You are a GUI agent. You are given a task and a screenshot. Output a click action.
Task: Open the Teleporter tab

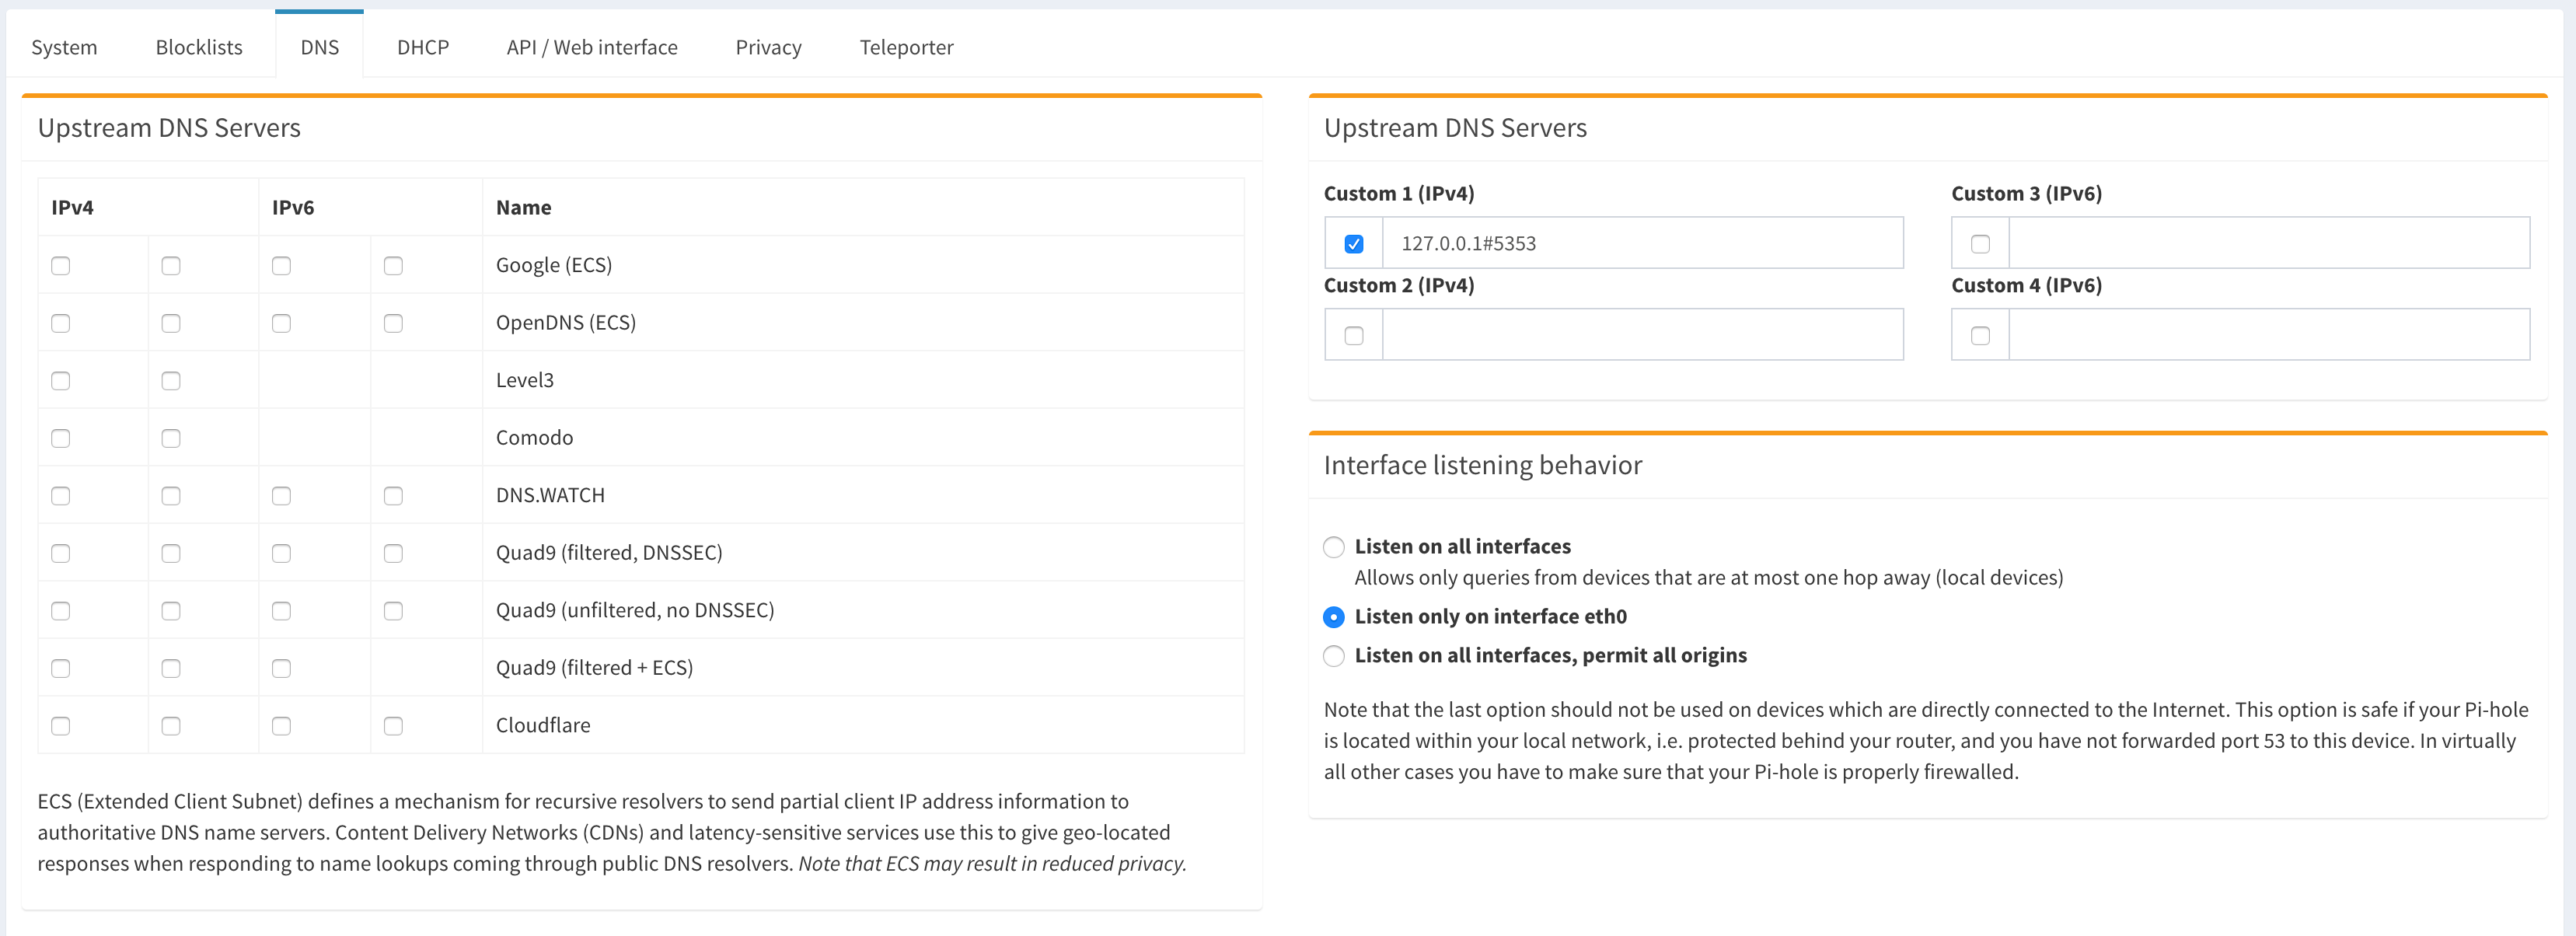906,47
